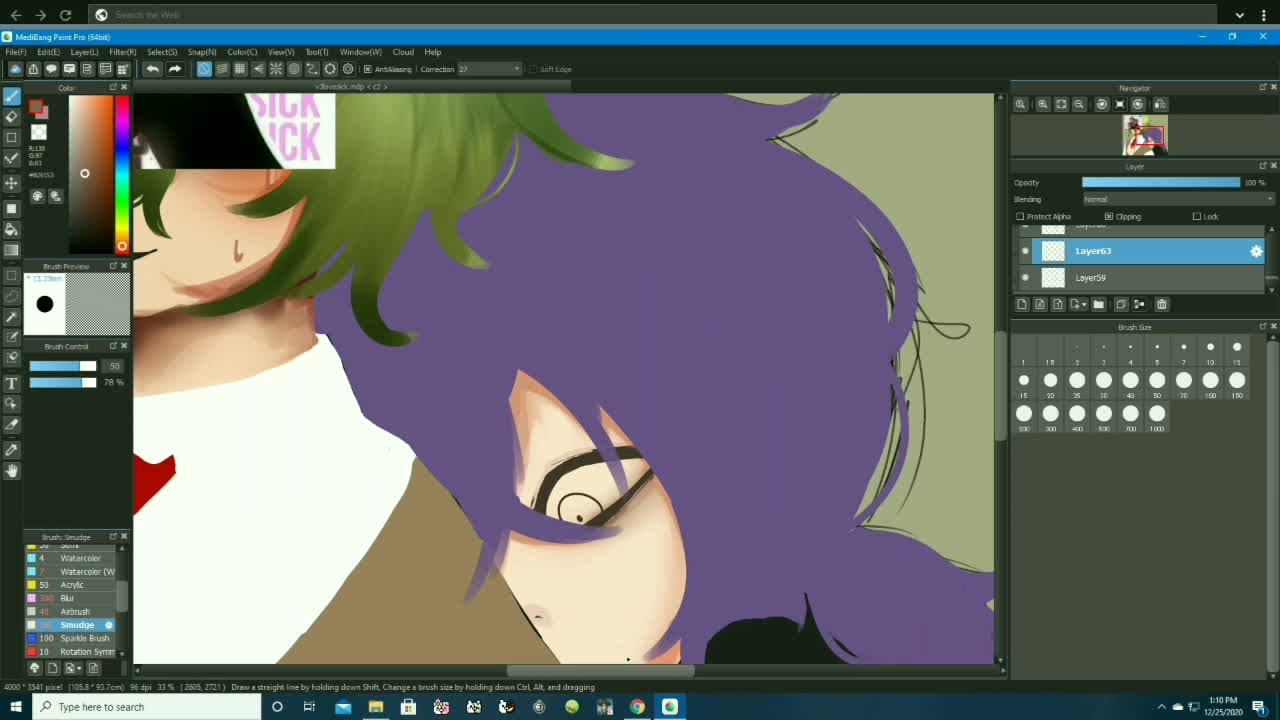This screenshot has width=1280, height=720.
Task: Enable circle snap guide
Action: [x=294, y=69]
